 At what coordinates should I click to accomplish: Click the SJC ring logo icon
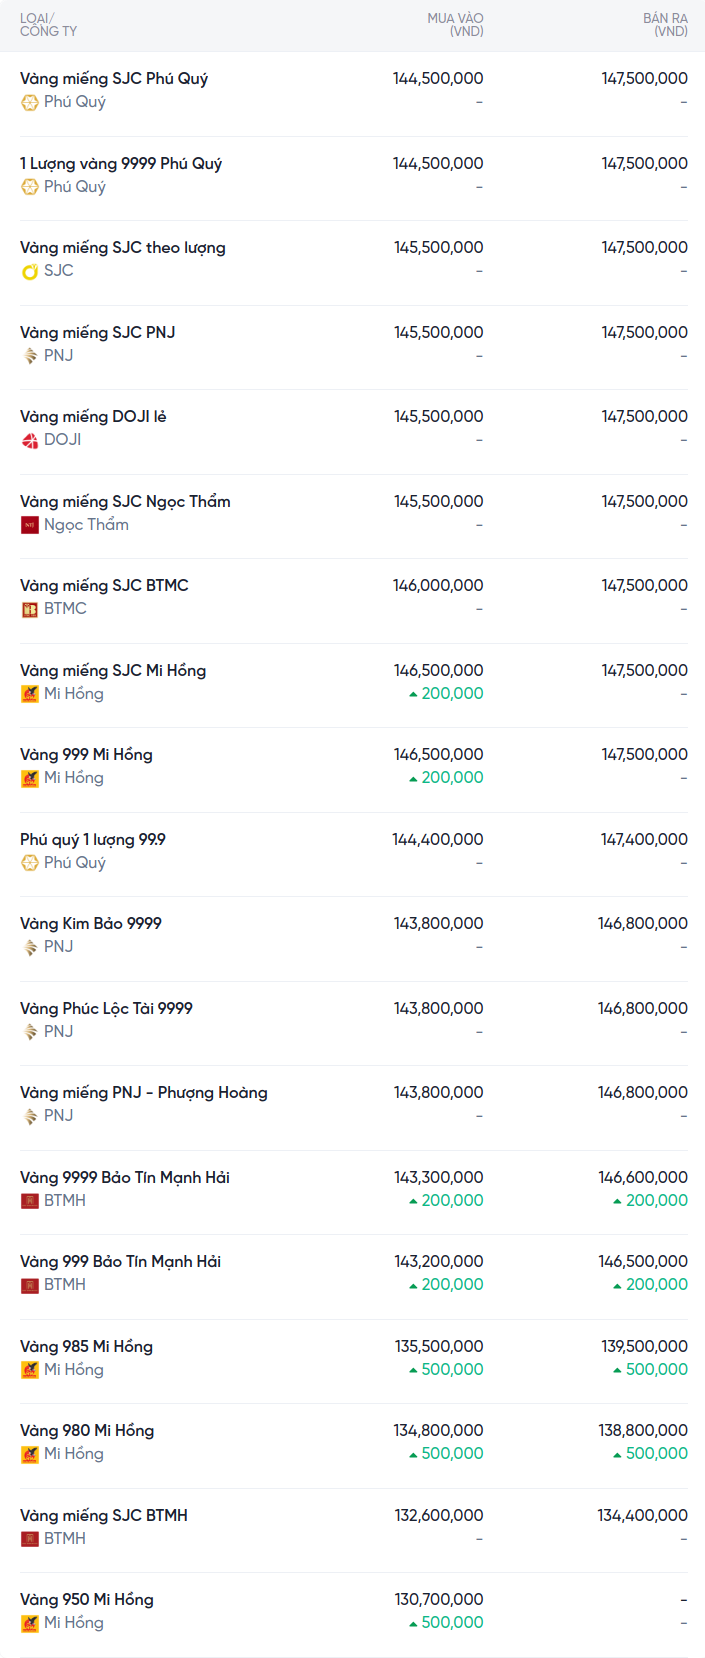click(30, 271)
